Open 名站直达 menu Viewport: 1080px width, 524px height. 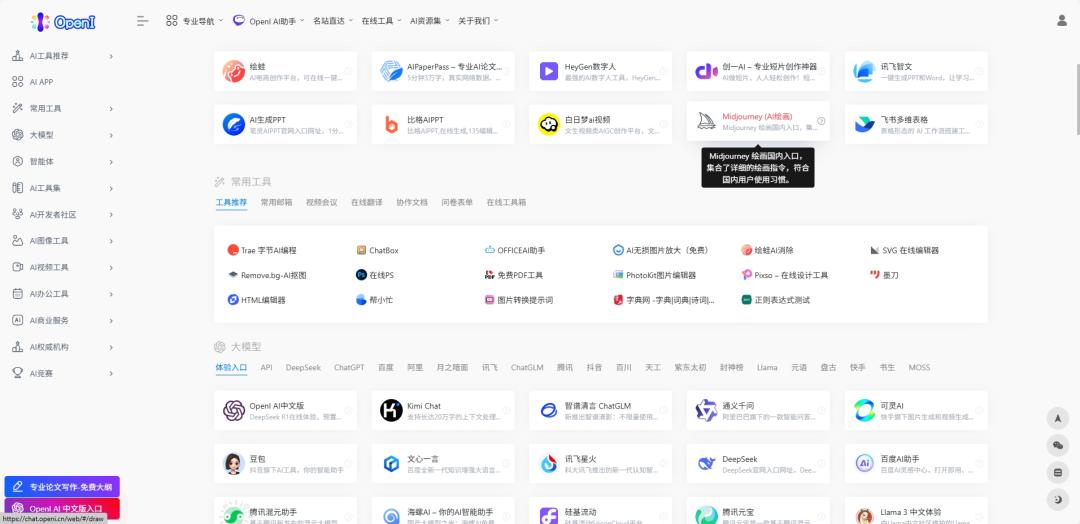coord(333,21)
